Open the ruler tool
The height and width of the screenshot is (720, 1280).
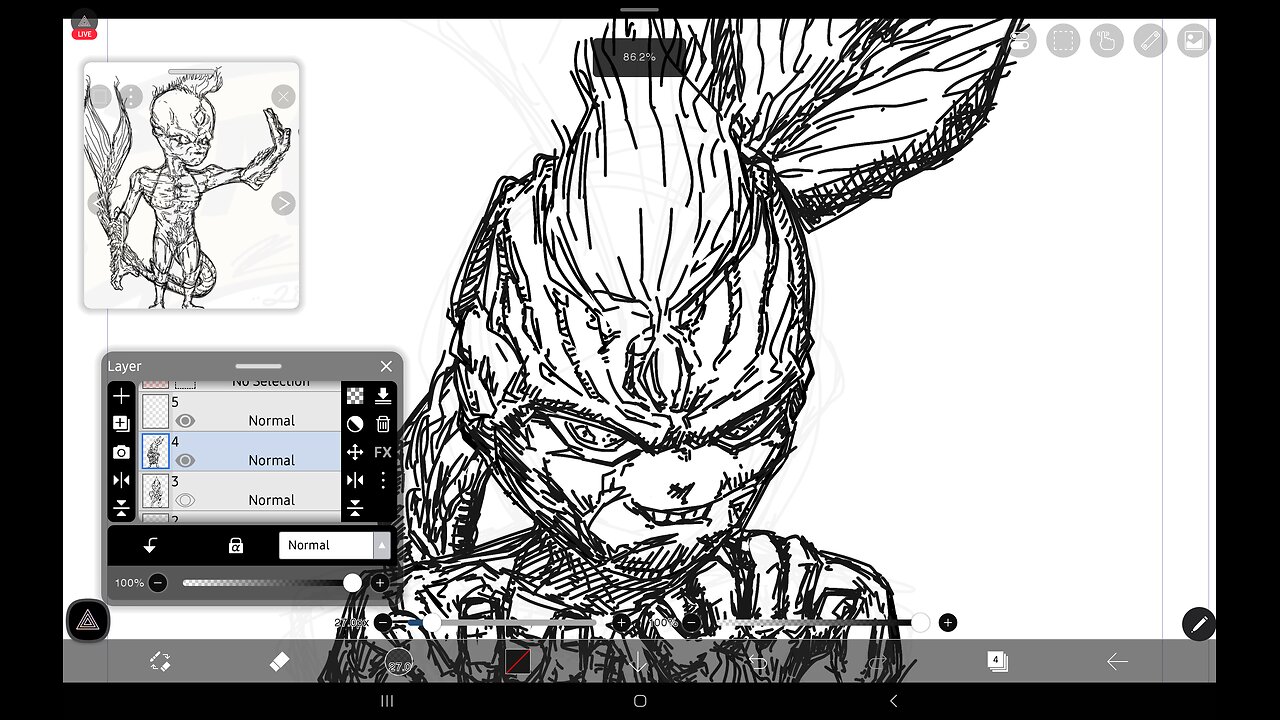click(x=1150, y=40)
